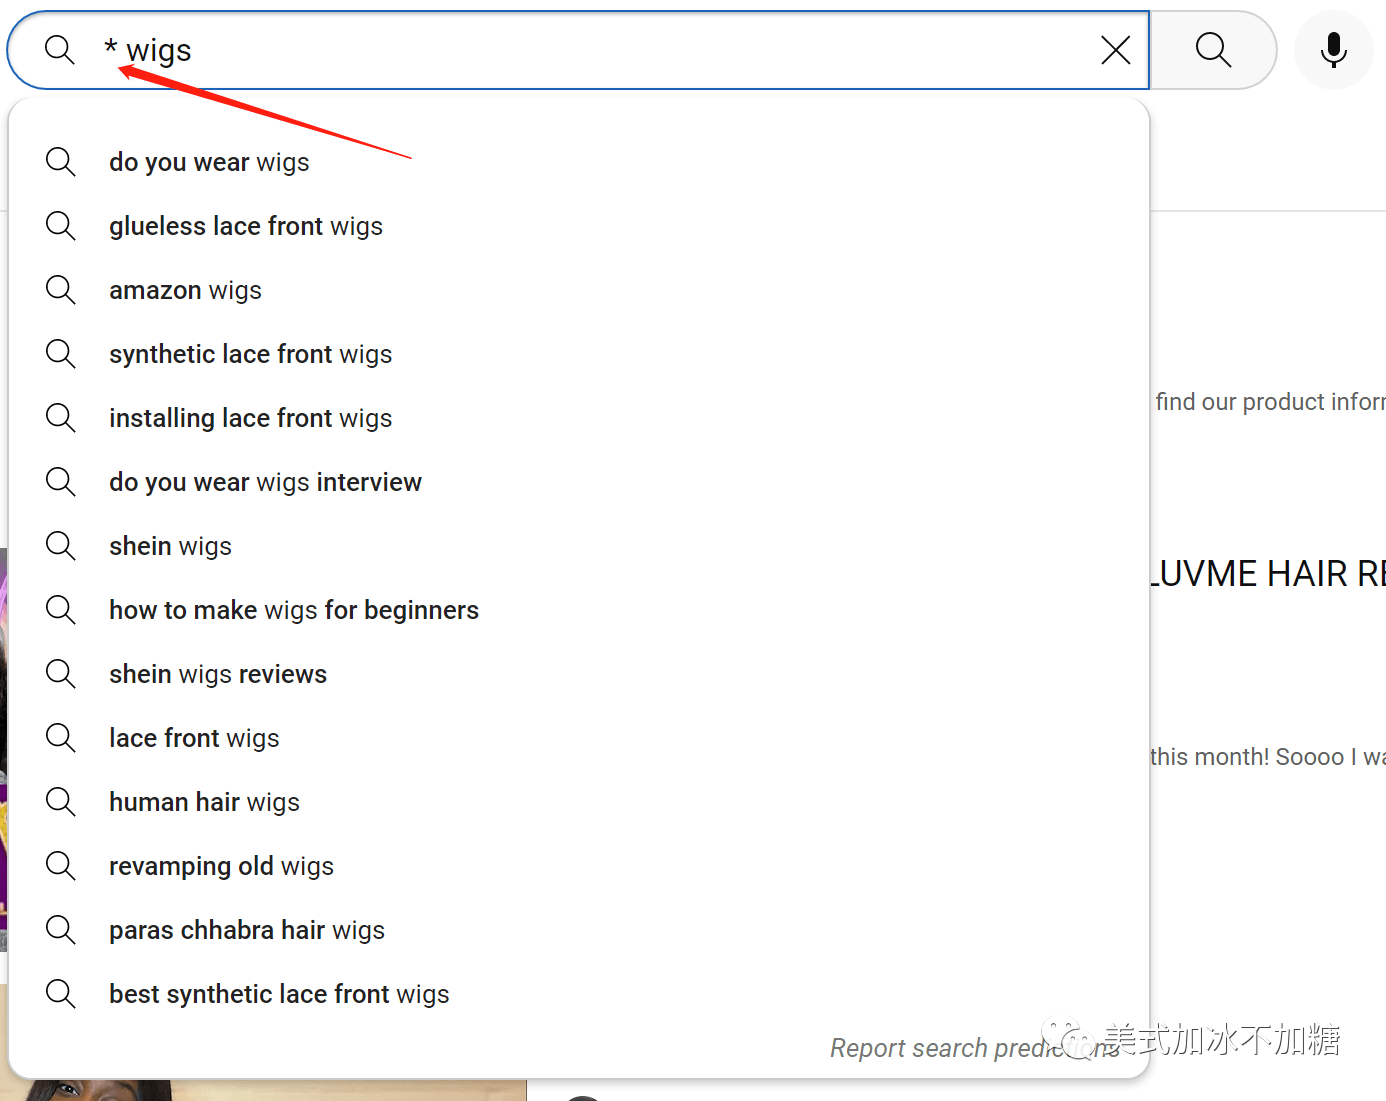Select 'best synthetic lace front wigs' suggestion
This screenshot has width=1386, height=1101.
279,994
